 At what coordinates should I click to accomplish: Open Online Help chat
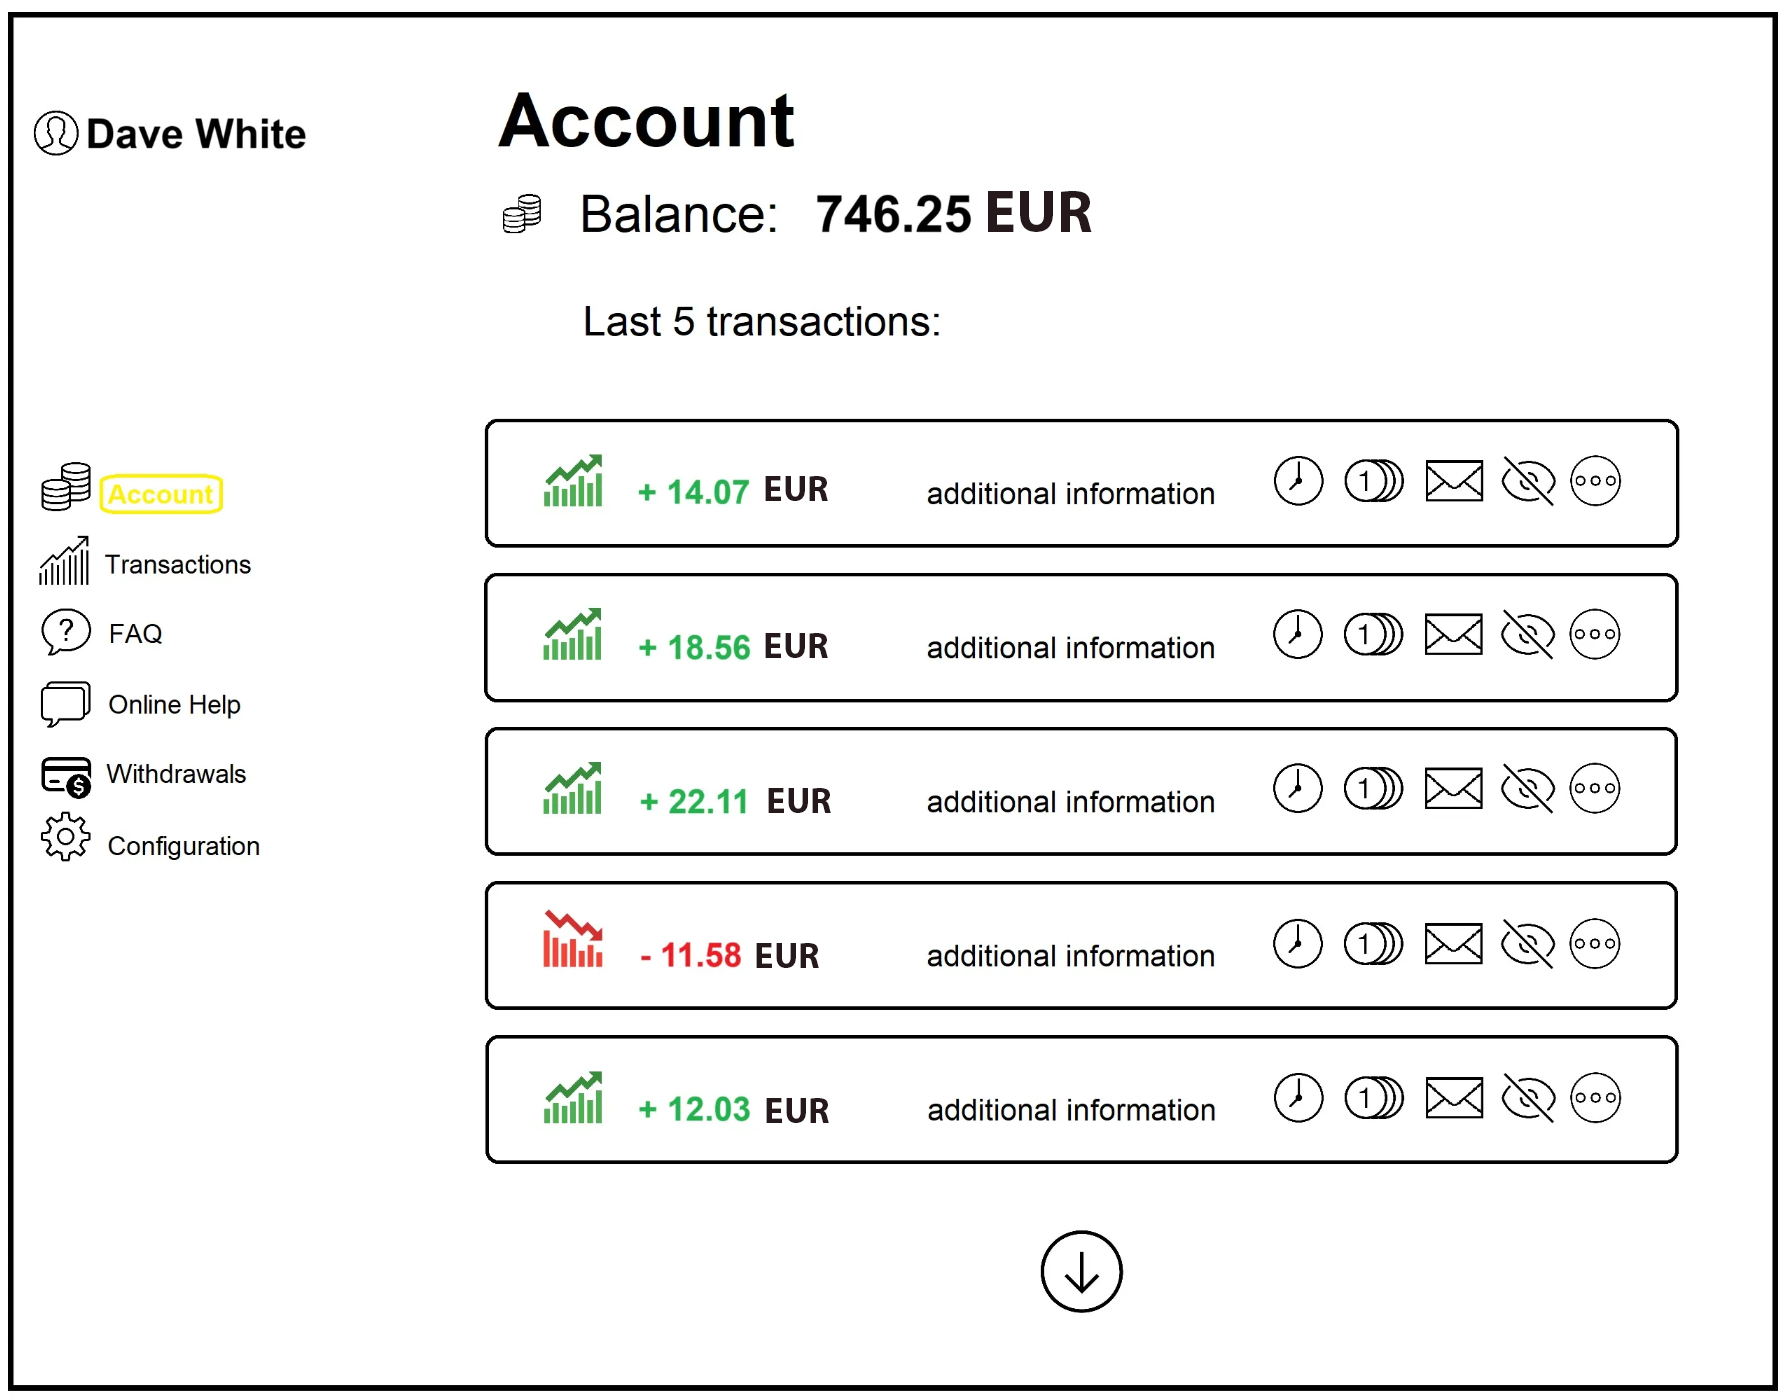click(173, 705)
